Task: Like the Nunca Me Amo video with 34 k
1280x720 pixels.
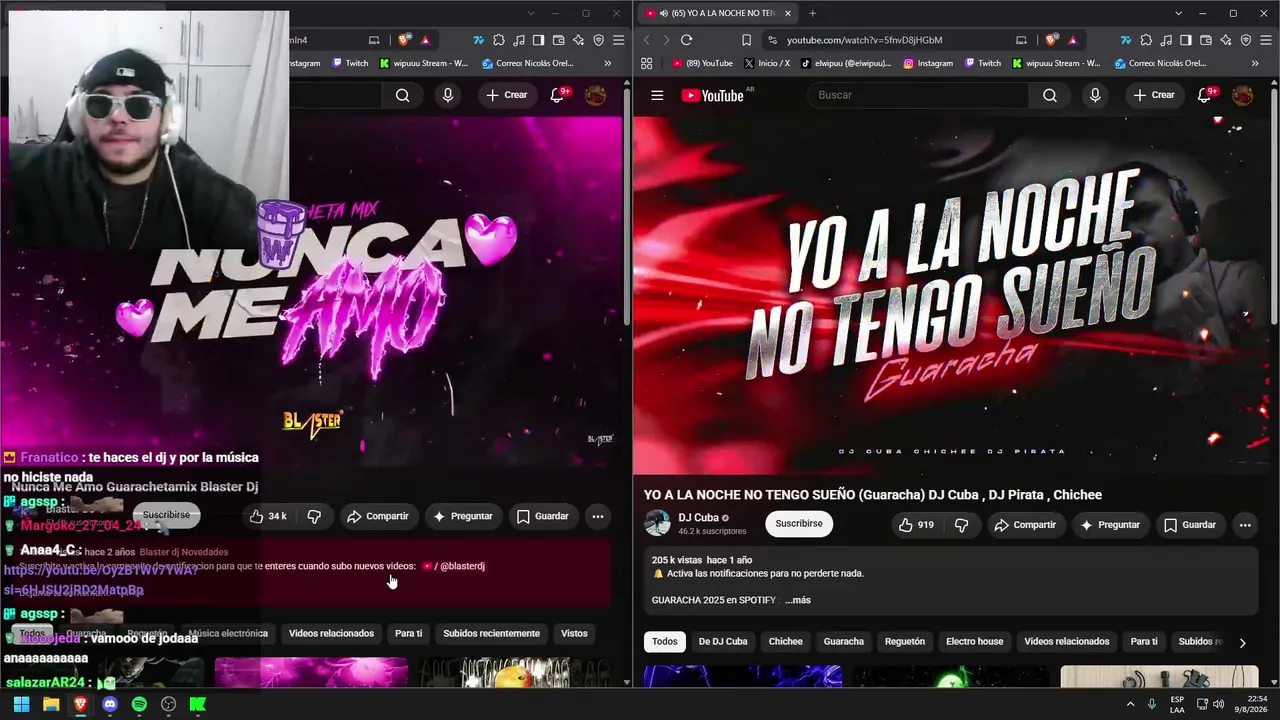Action: pyautogui.click(x=270, y=516)
